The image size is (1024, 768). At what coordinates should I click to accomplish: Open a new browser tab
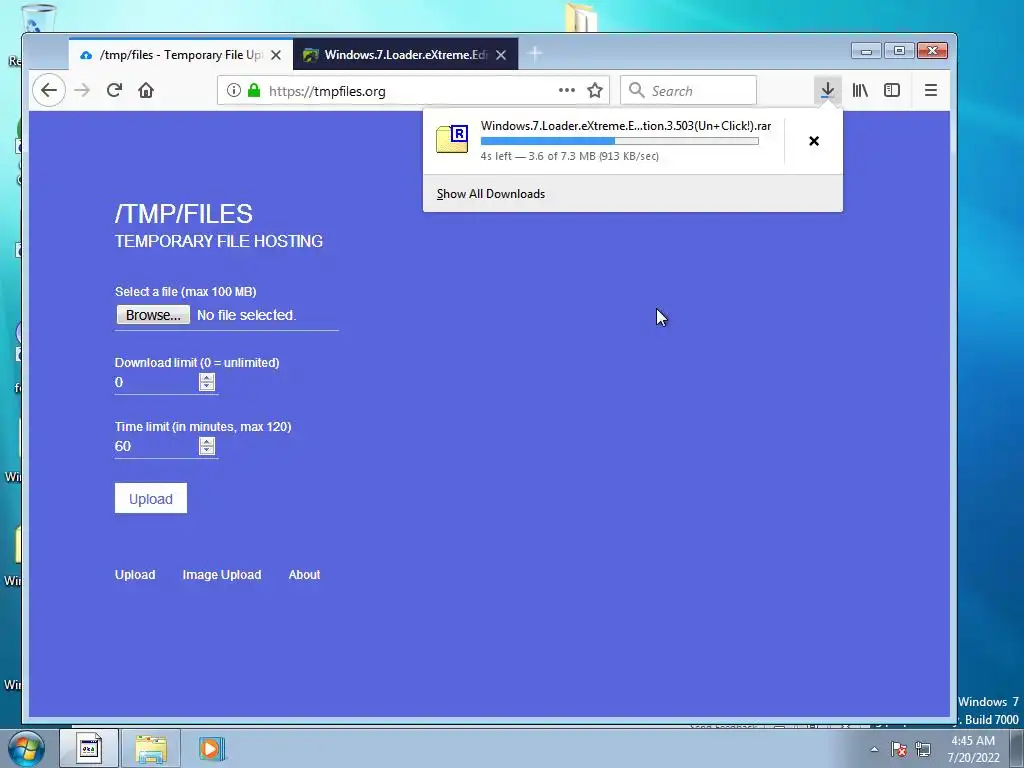click(535, 54)
